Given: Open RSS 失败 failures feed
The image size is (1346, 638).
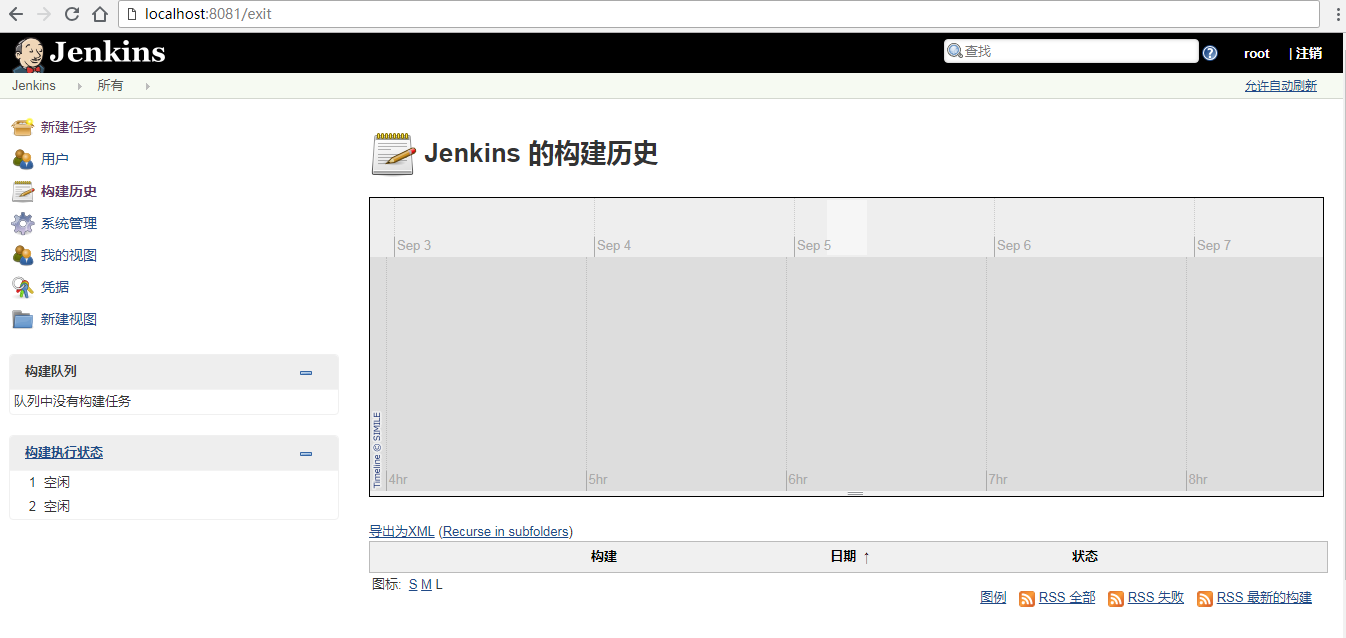Looking at the screenshot, I should pos(1154,597).
